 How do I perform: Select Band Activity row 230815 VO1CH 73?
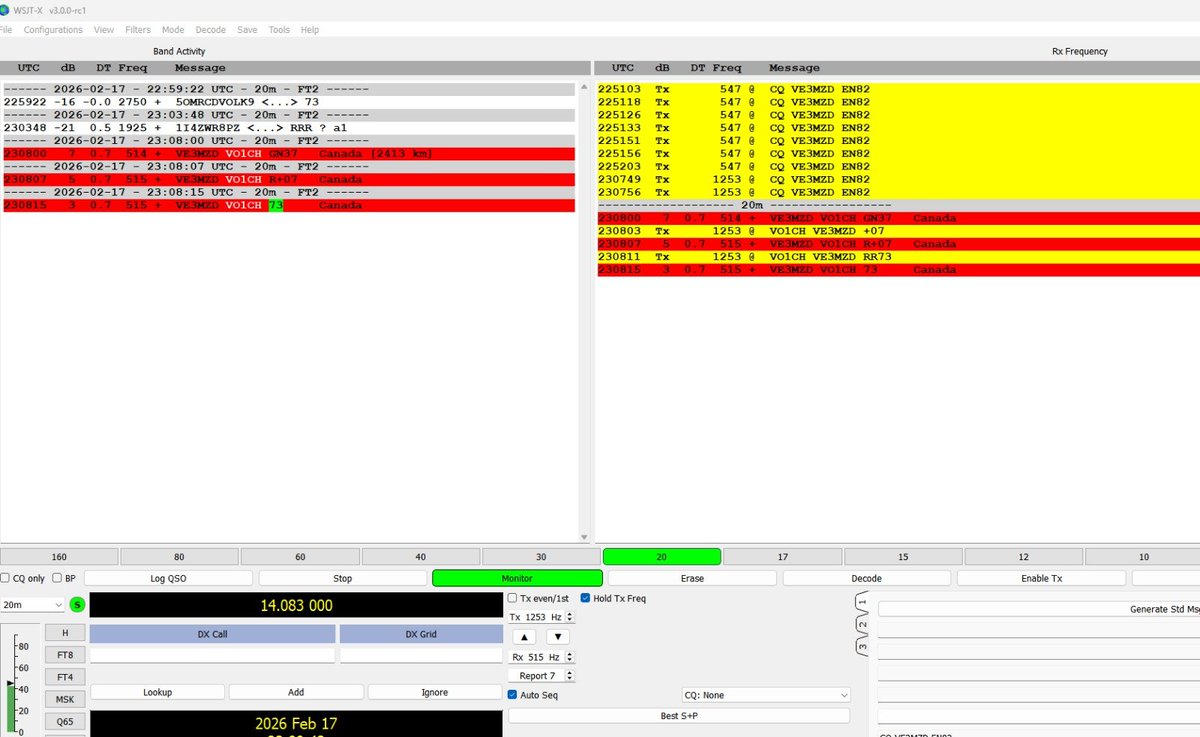pos(288,205)
